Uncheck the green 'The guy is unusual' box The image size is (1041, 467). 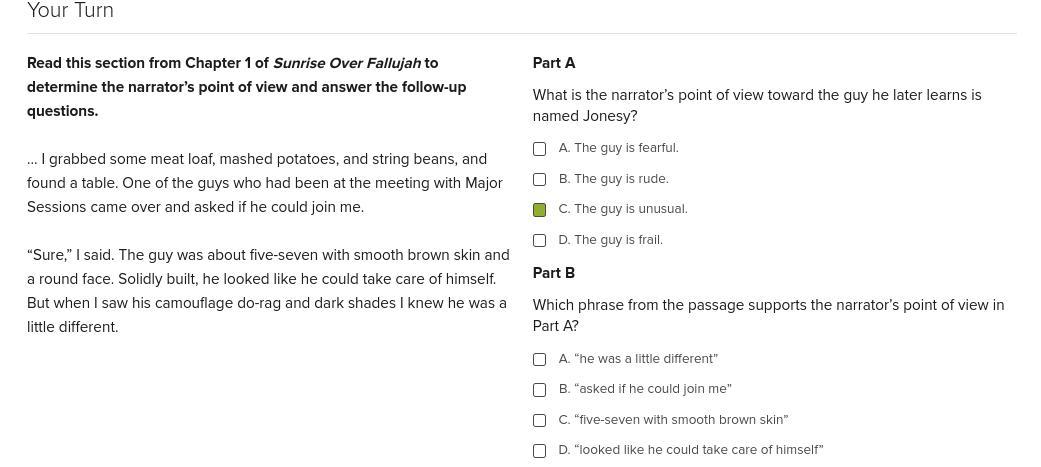pyautogui.click(x=539, y=210)
